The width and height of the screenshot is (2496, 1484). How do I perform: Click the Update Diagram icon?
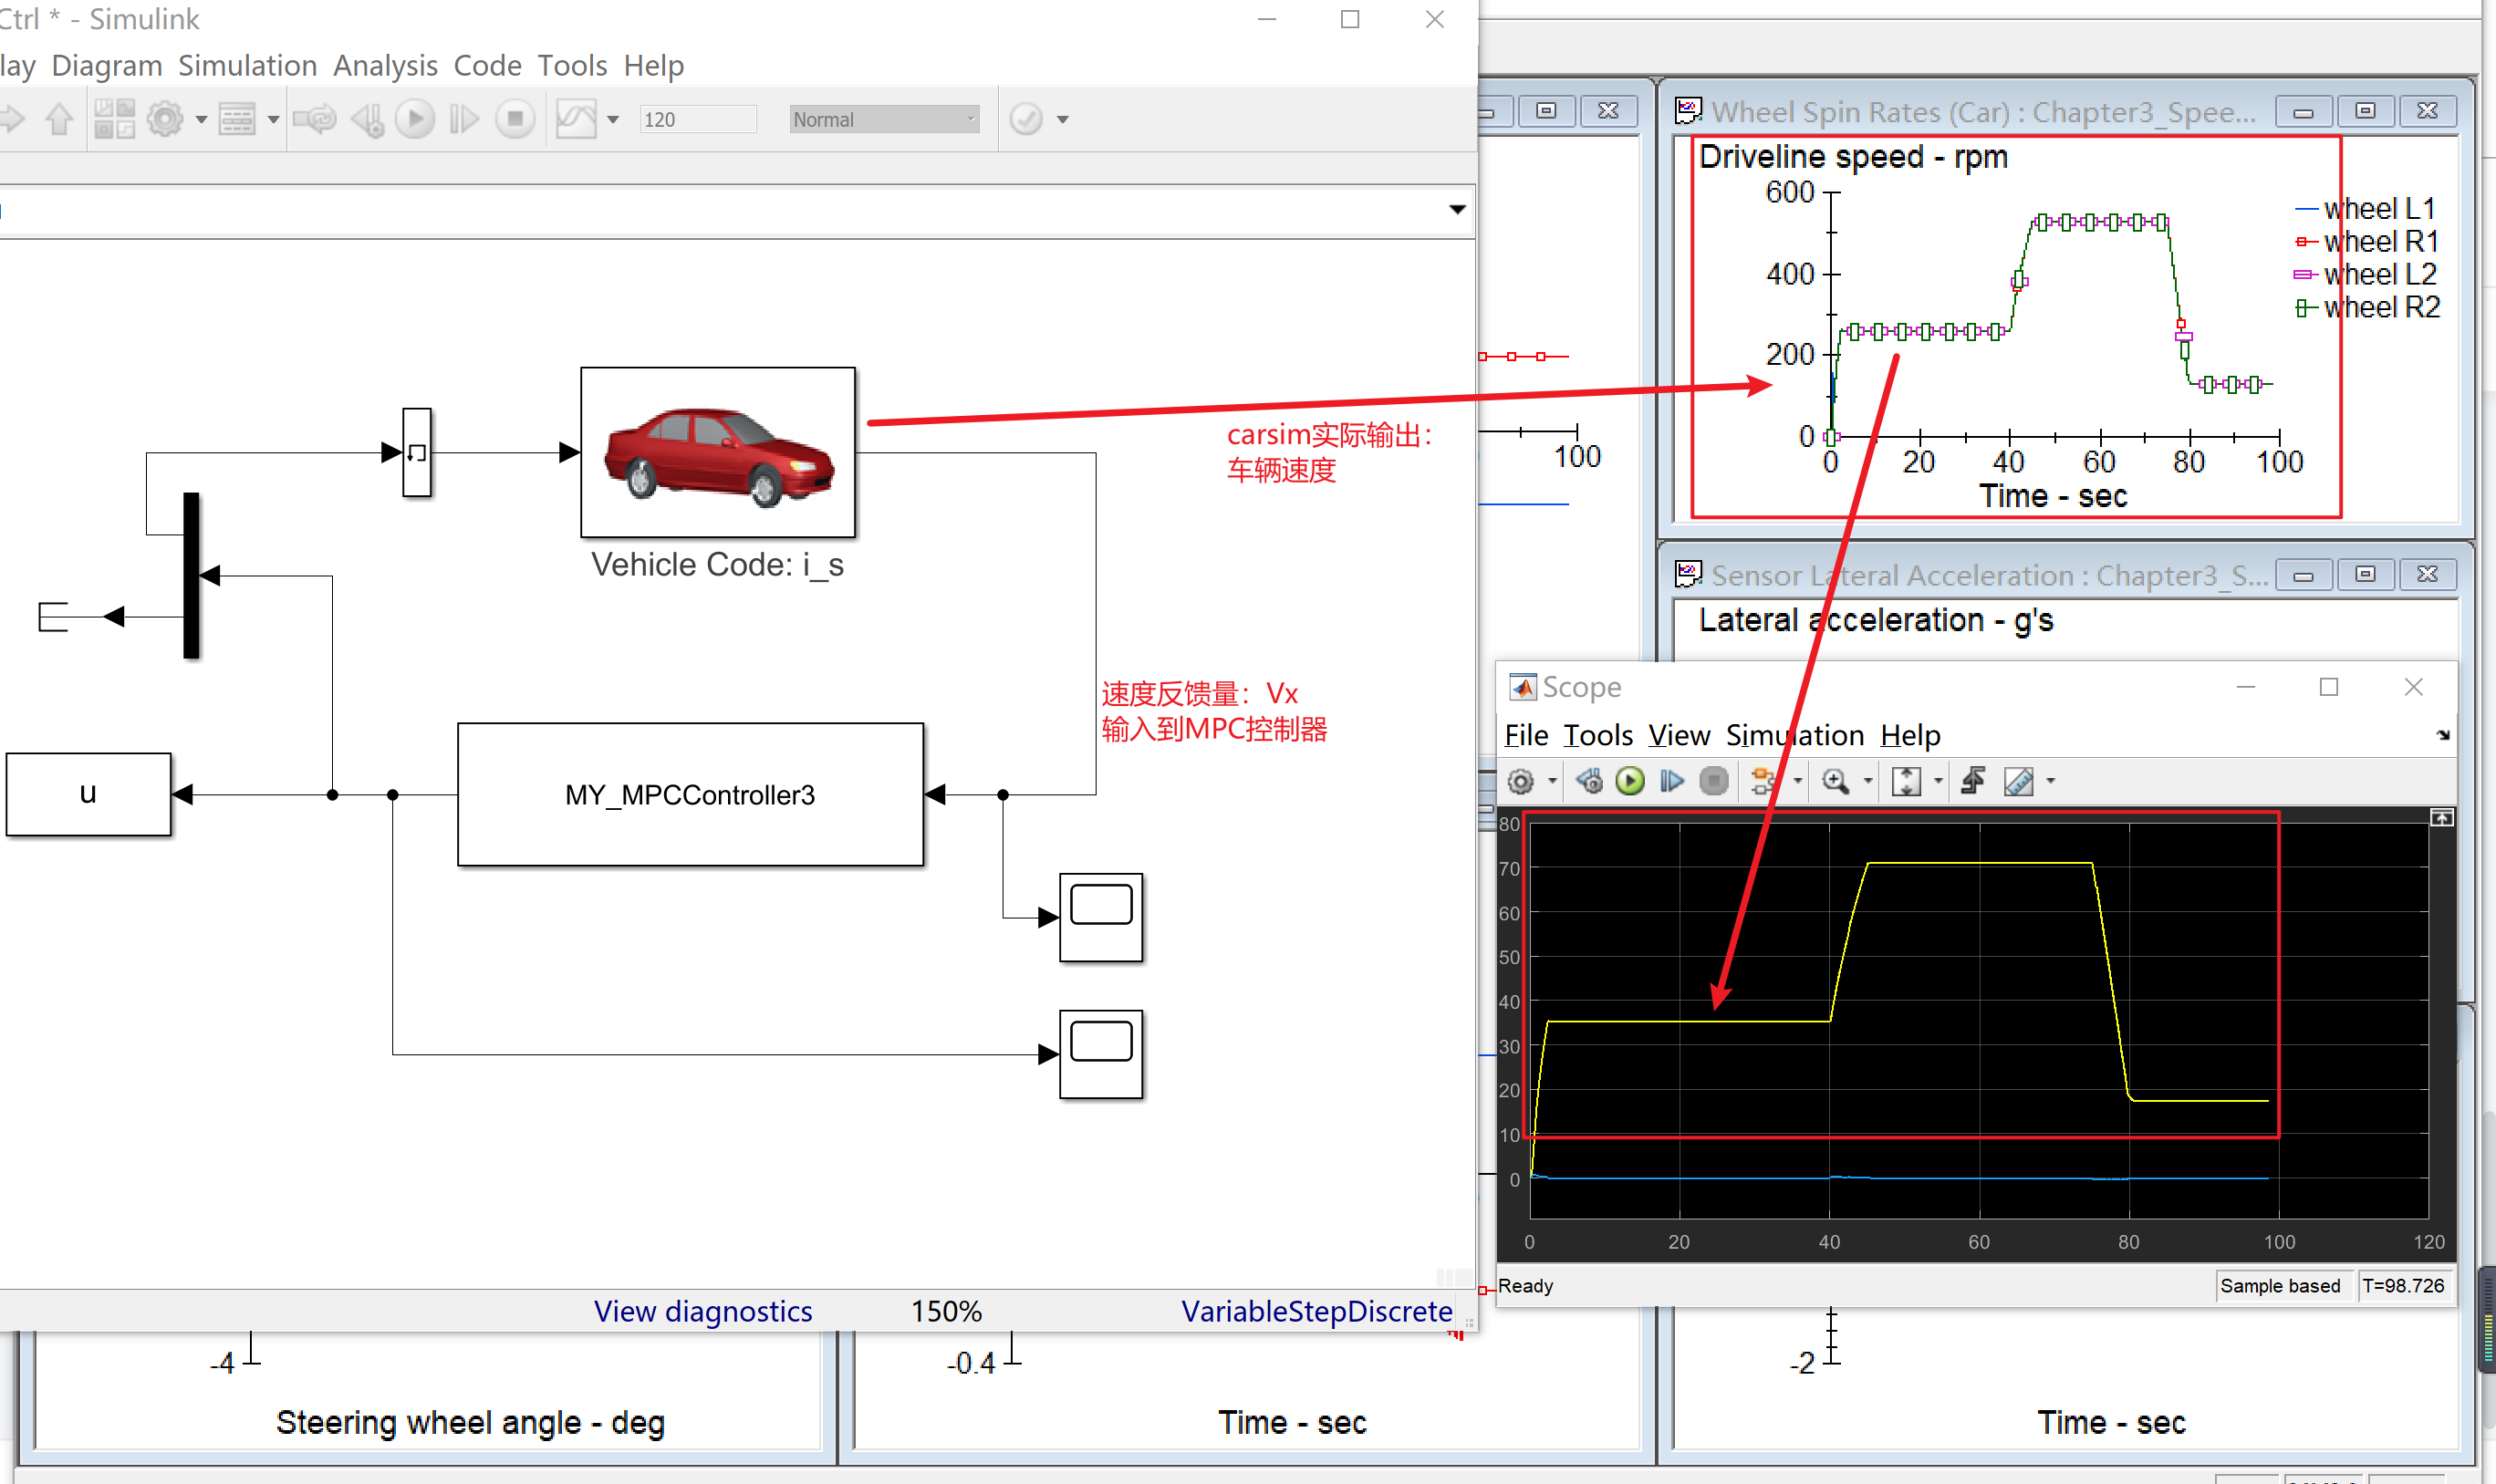click(x=315, y=119)
